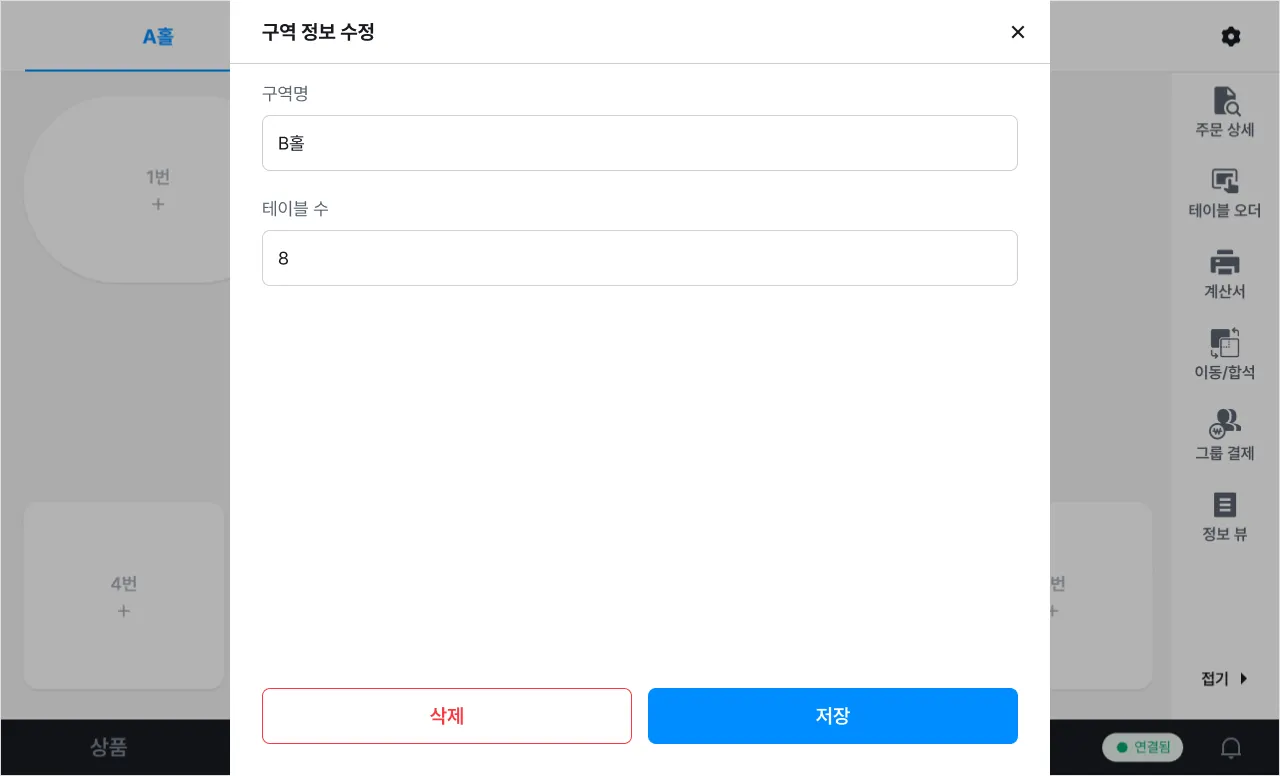This screenshot has height=776, width=1280.
Task: Click the 연결됨 connection status badge
Action: point(1142,747)
